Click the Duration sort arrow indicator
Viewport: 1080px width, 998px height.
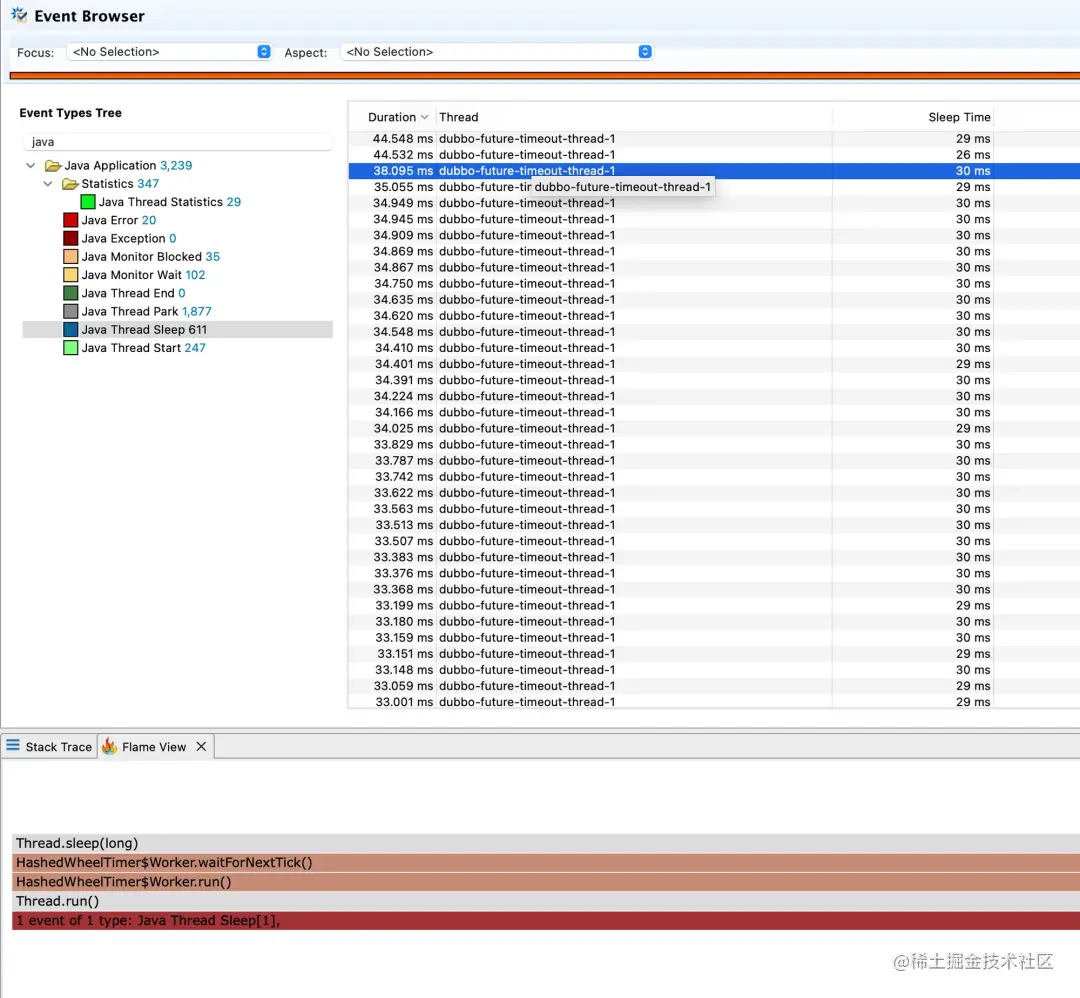tap(424, 117)
